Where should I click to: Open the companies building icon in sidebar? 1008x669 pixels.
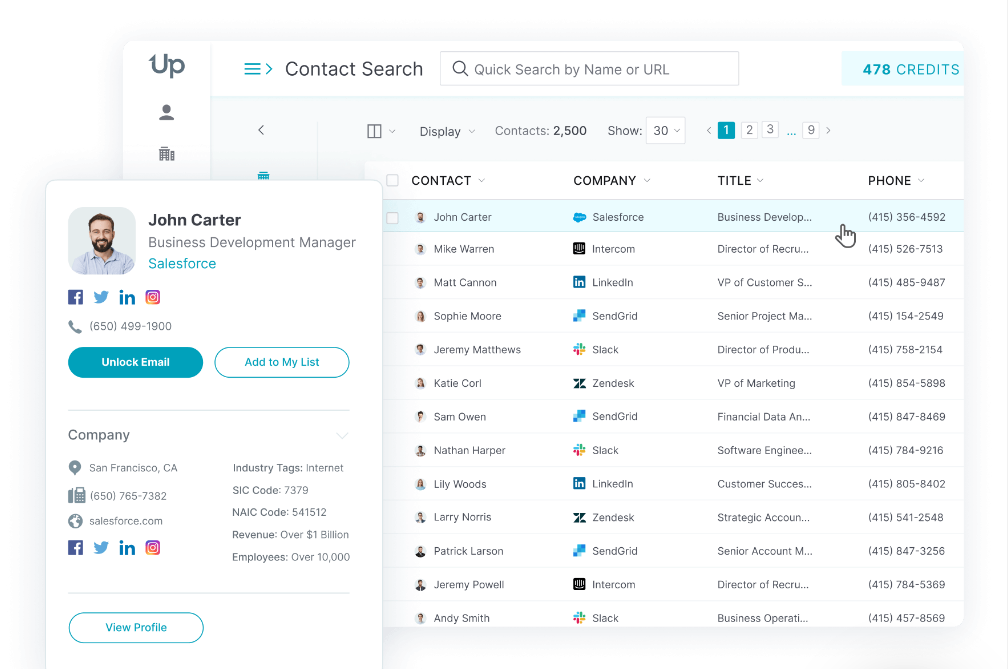coord(166,154)
